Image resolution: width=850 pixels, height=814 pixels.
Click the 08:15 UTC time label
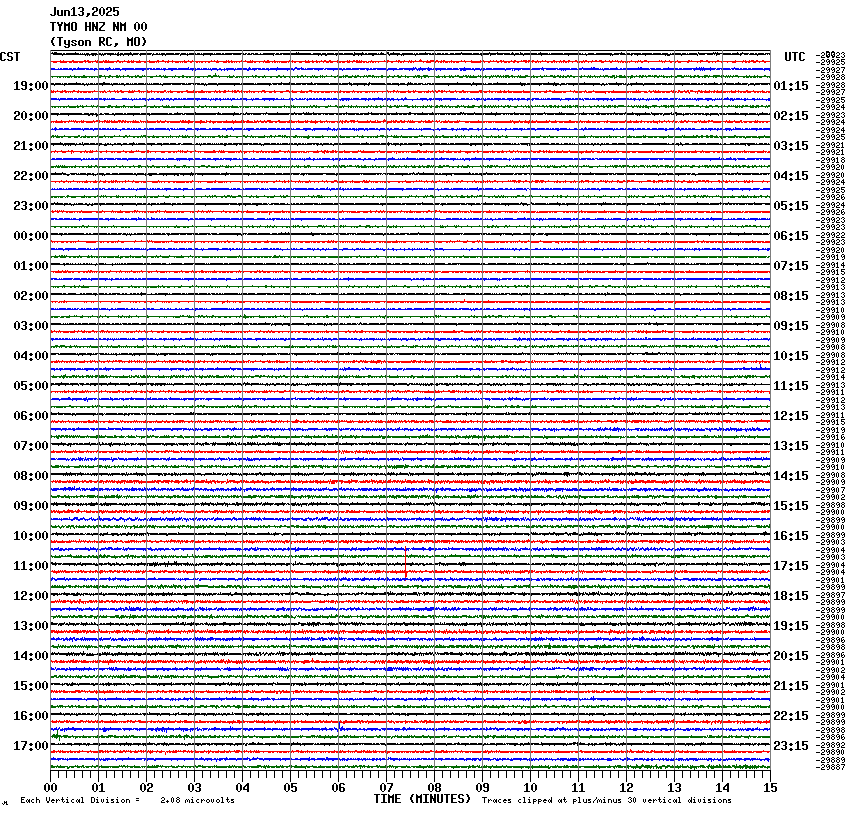[x=791, y=296]
